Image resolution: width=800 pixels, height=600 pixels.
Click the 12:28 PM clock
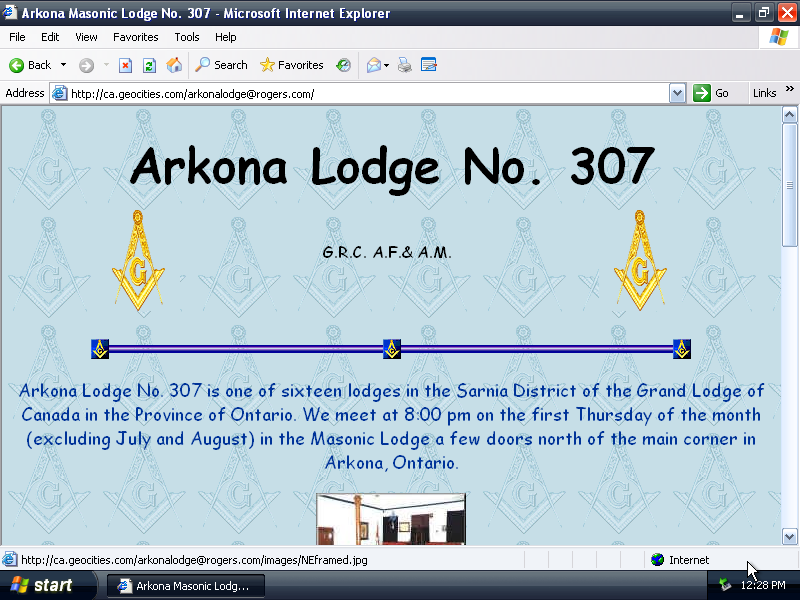[x=763, y=585]
